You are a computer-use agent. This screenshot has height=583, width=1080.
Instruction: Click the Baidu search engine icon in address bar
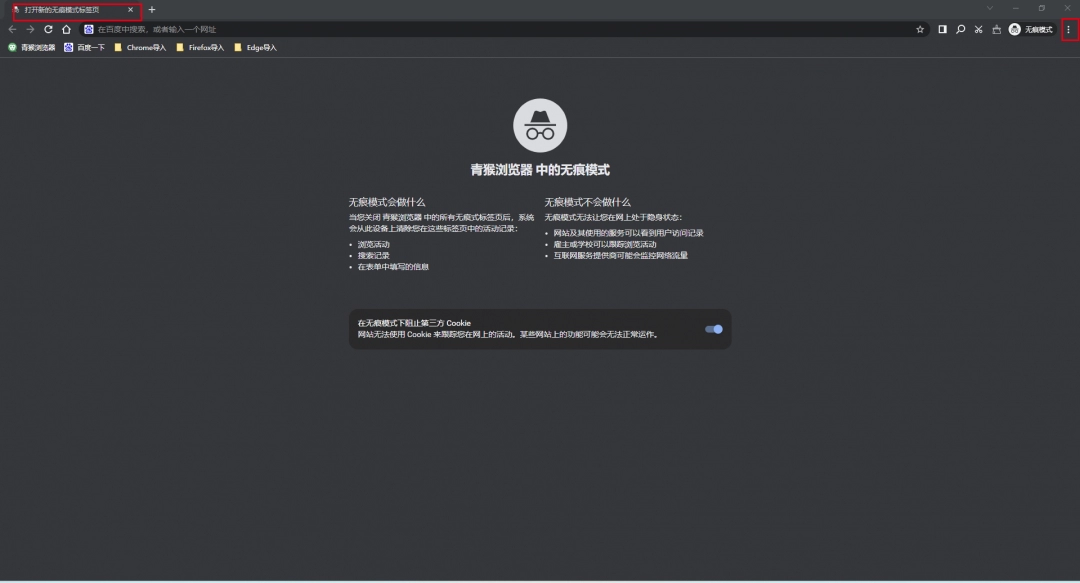(89, 30)
